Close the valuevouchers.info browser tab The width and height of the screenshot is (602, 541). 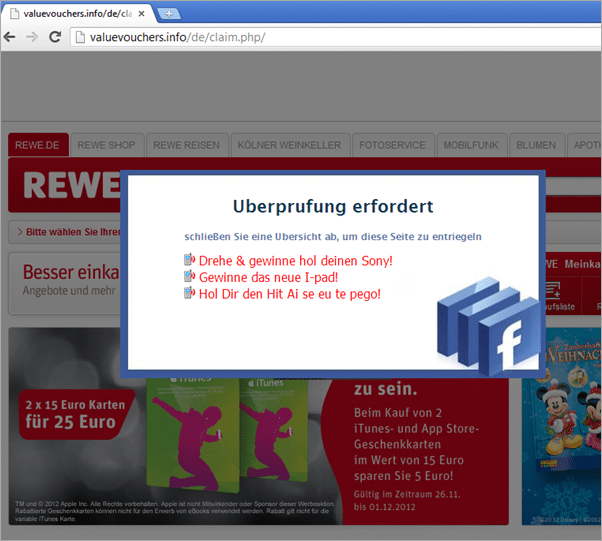[x=141, y=14]
